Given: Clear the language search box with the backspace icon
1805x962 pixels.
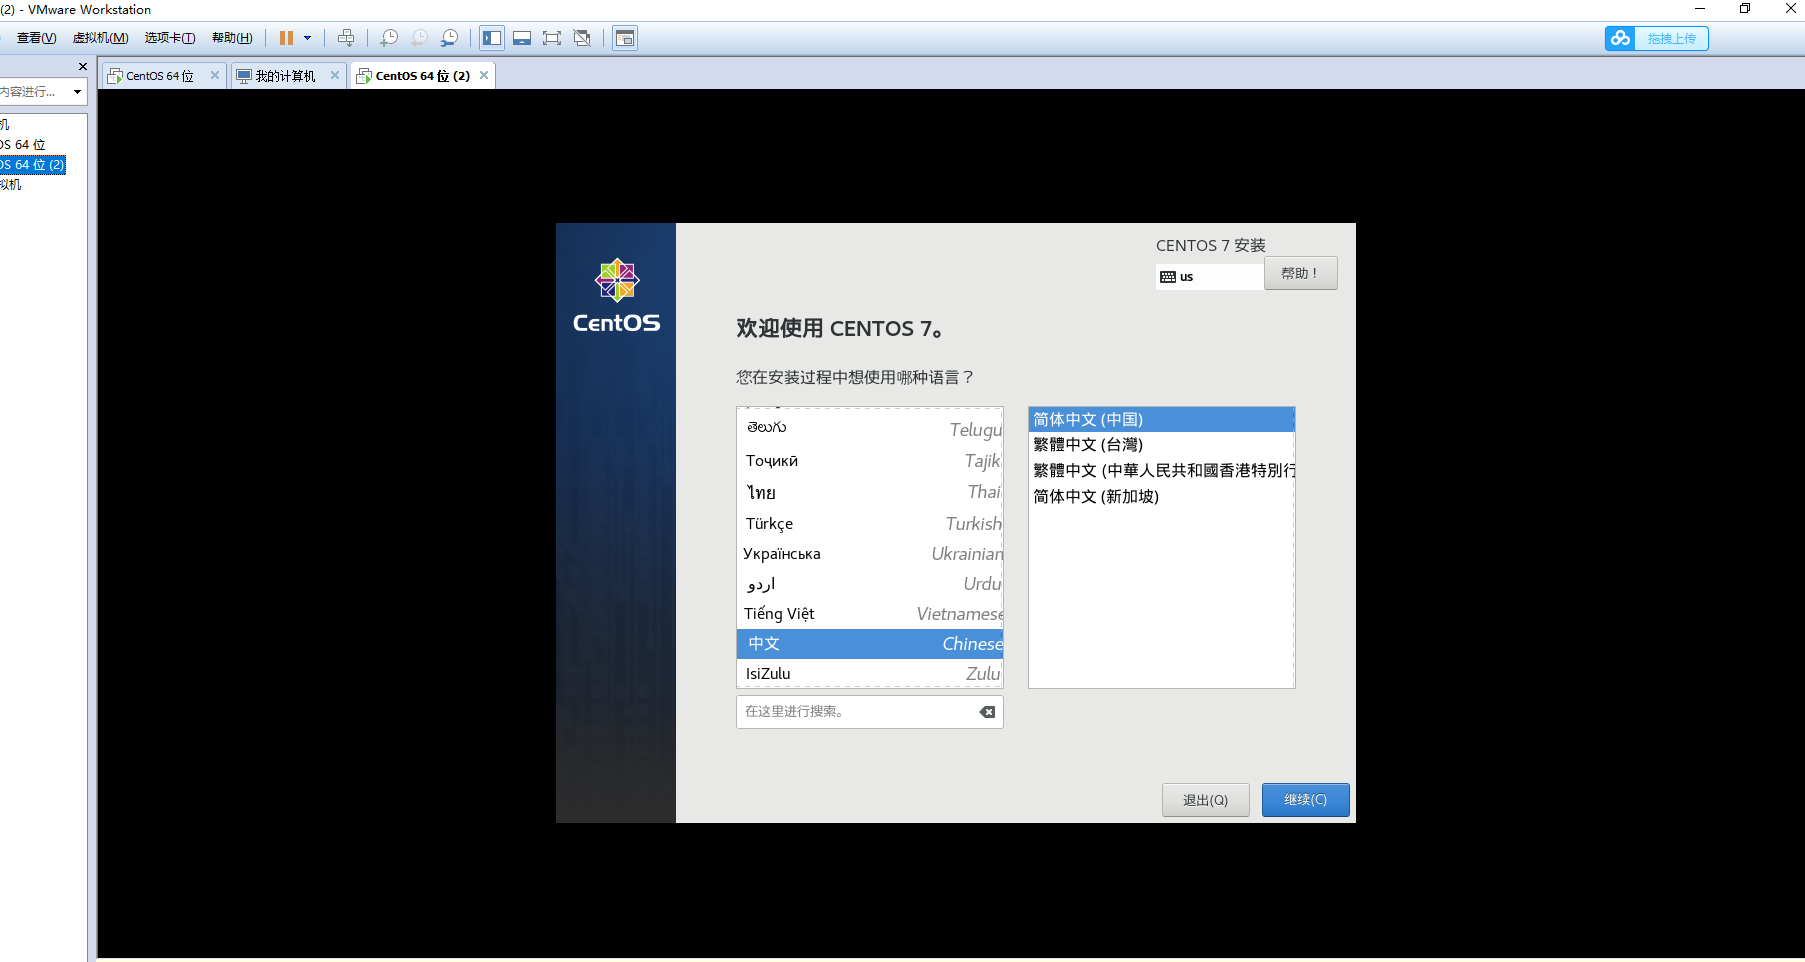Looking at the screenshot, I should (987, 712).
